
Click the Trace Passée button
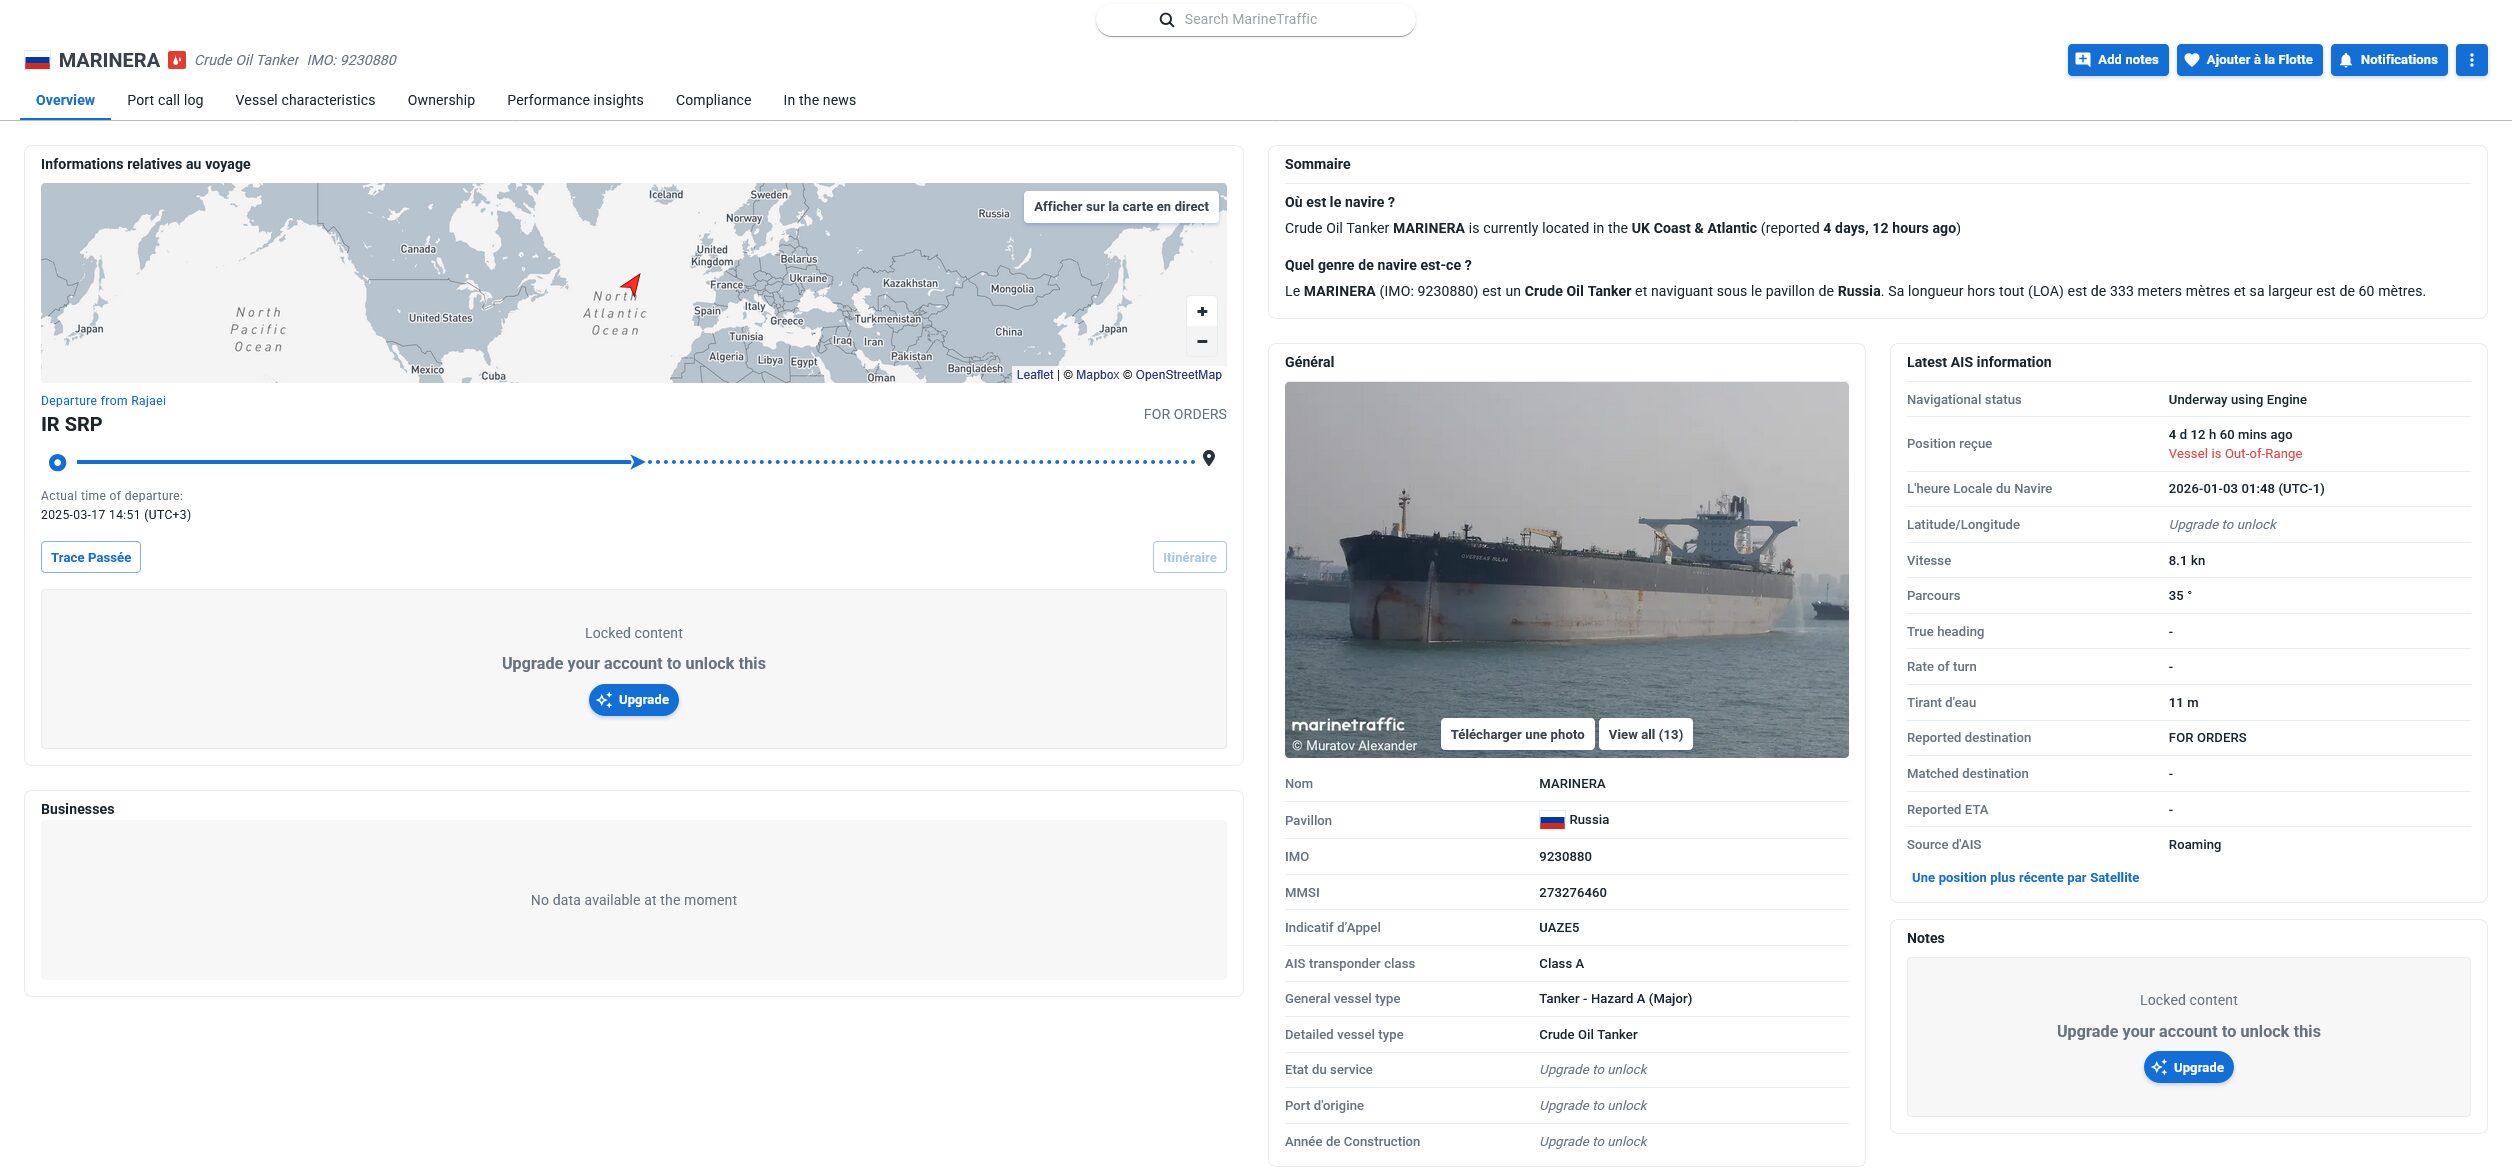(91, 557)
